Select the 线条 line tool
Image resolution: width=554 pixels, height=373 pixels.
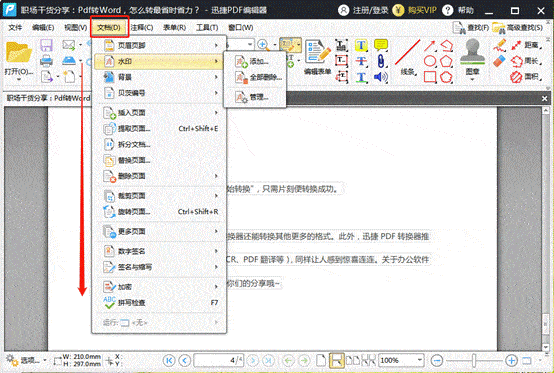pyautogui.click(x=407, y=57)
